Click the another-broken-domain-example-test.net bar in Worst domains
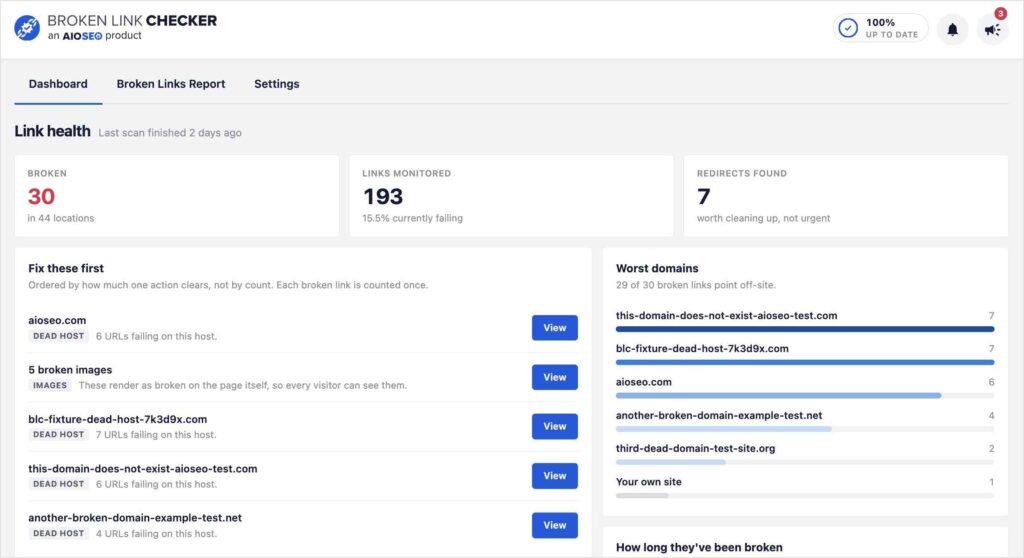Viewport: 1024px width, 558px height. tap(805, 429)
